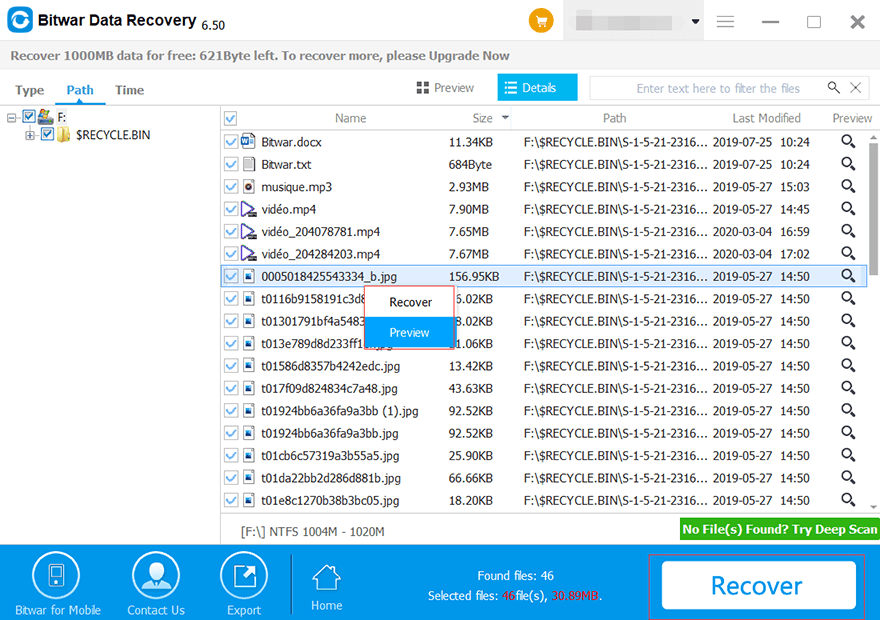Preview t017f09d824834c7a48.jpg via magnifier icon
The image size is (880, 620).
[848, 388]
